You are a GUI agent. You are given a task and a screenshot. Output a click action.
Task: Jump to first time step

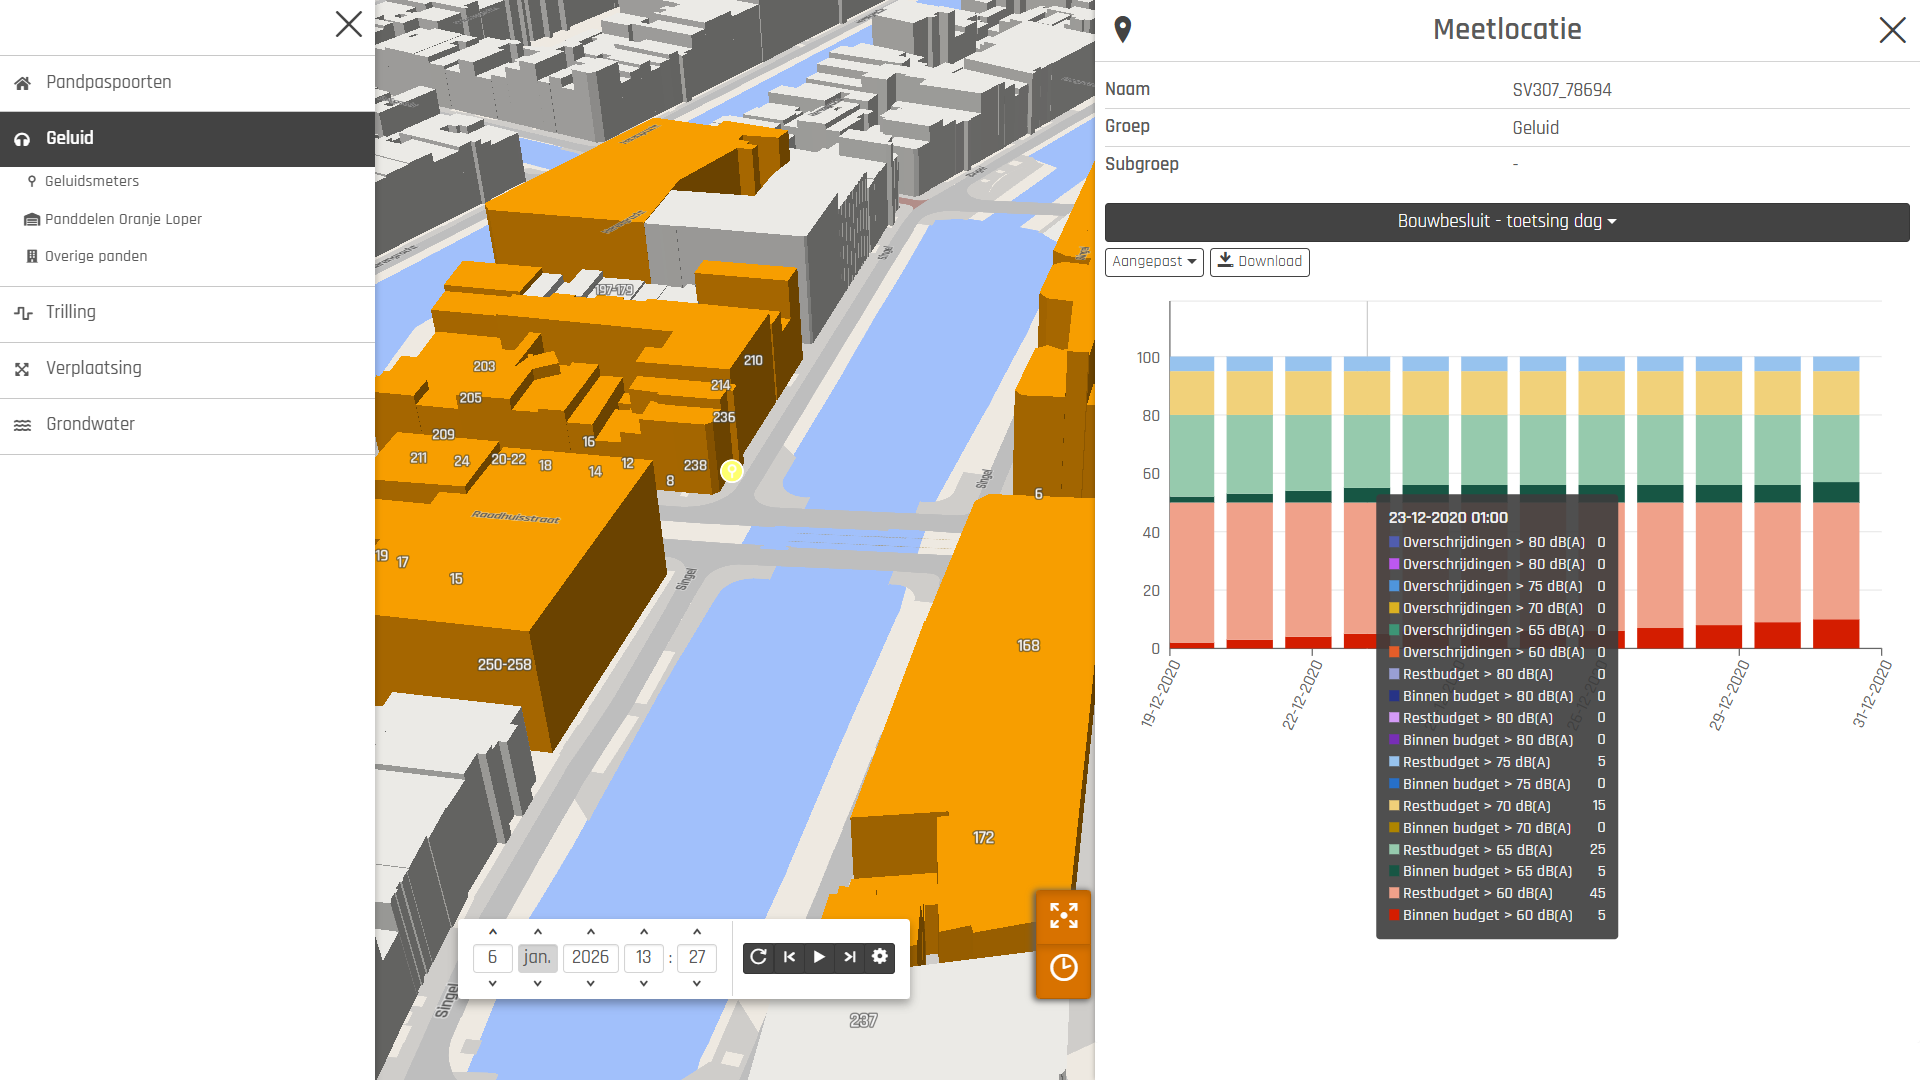pos(789,957)
